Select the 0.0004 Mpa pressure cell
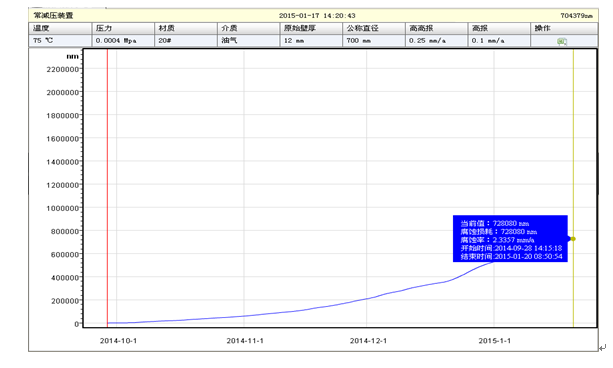 pos(123,41)
